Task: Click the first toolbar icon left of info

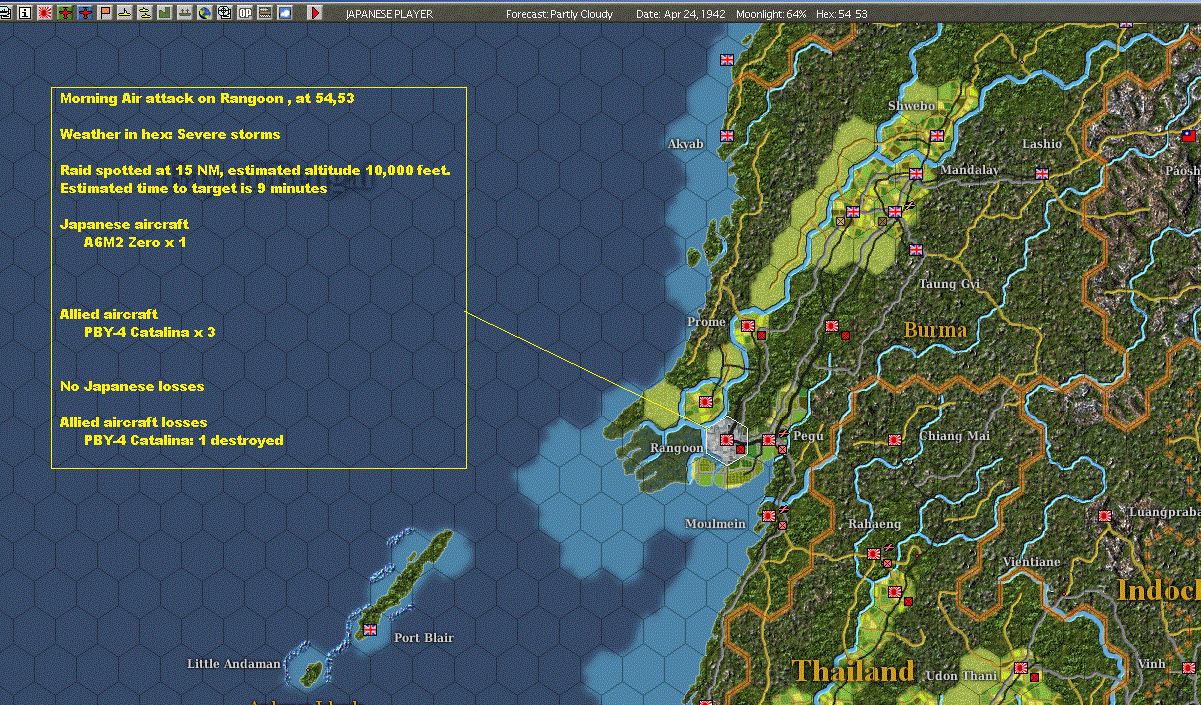Action: (x=5, y=13)
